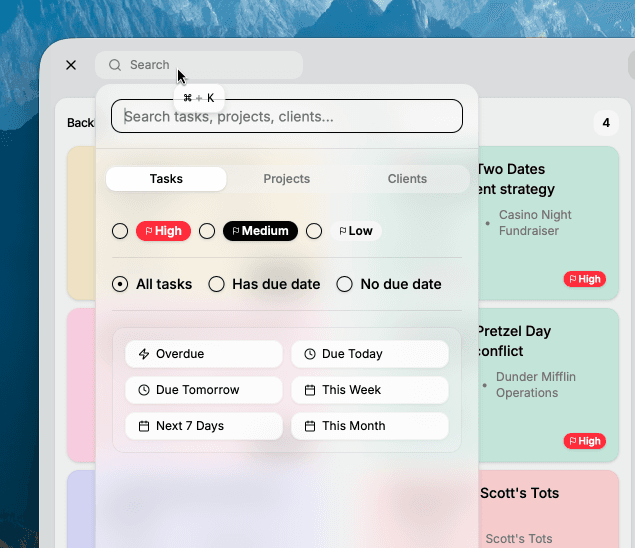The height and width of the screenshot is (548, 635).
Task: Select the All tasks radio button
Action: pos(120,284)
